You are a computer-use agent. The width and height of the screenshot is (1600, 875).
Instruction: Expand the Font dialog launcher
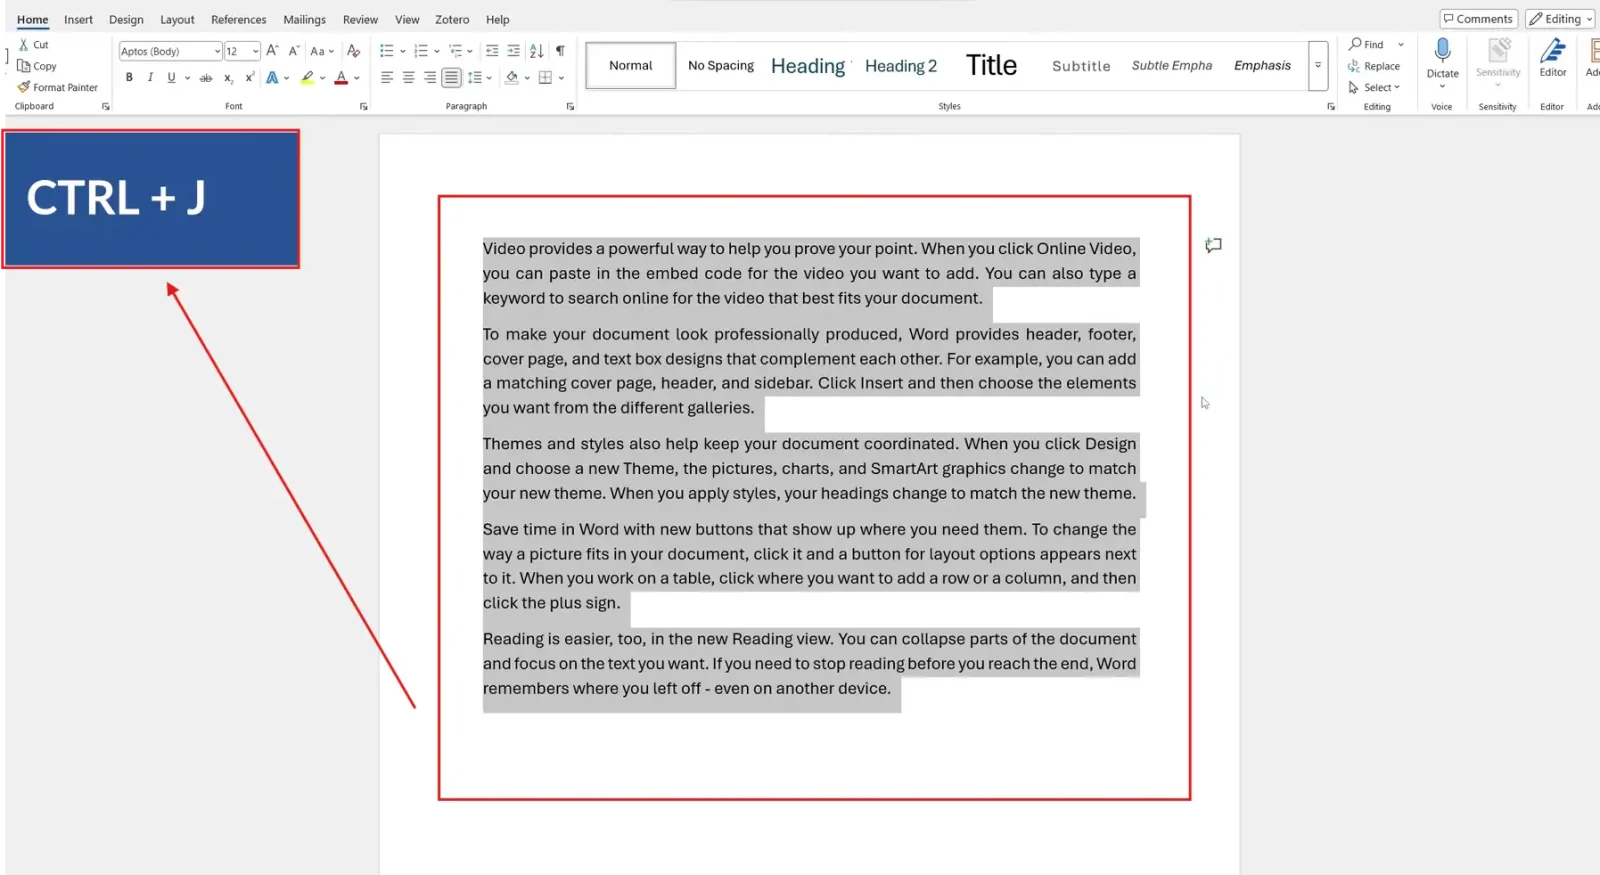[363, 106]
